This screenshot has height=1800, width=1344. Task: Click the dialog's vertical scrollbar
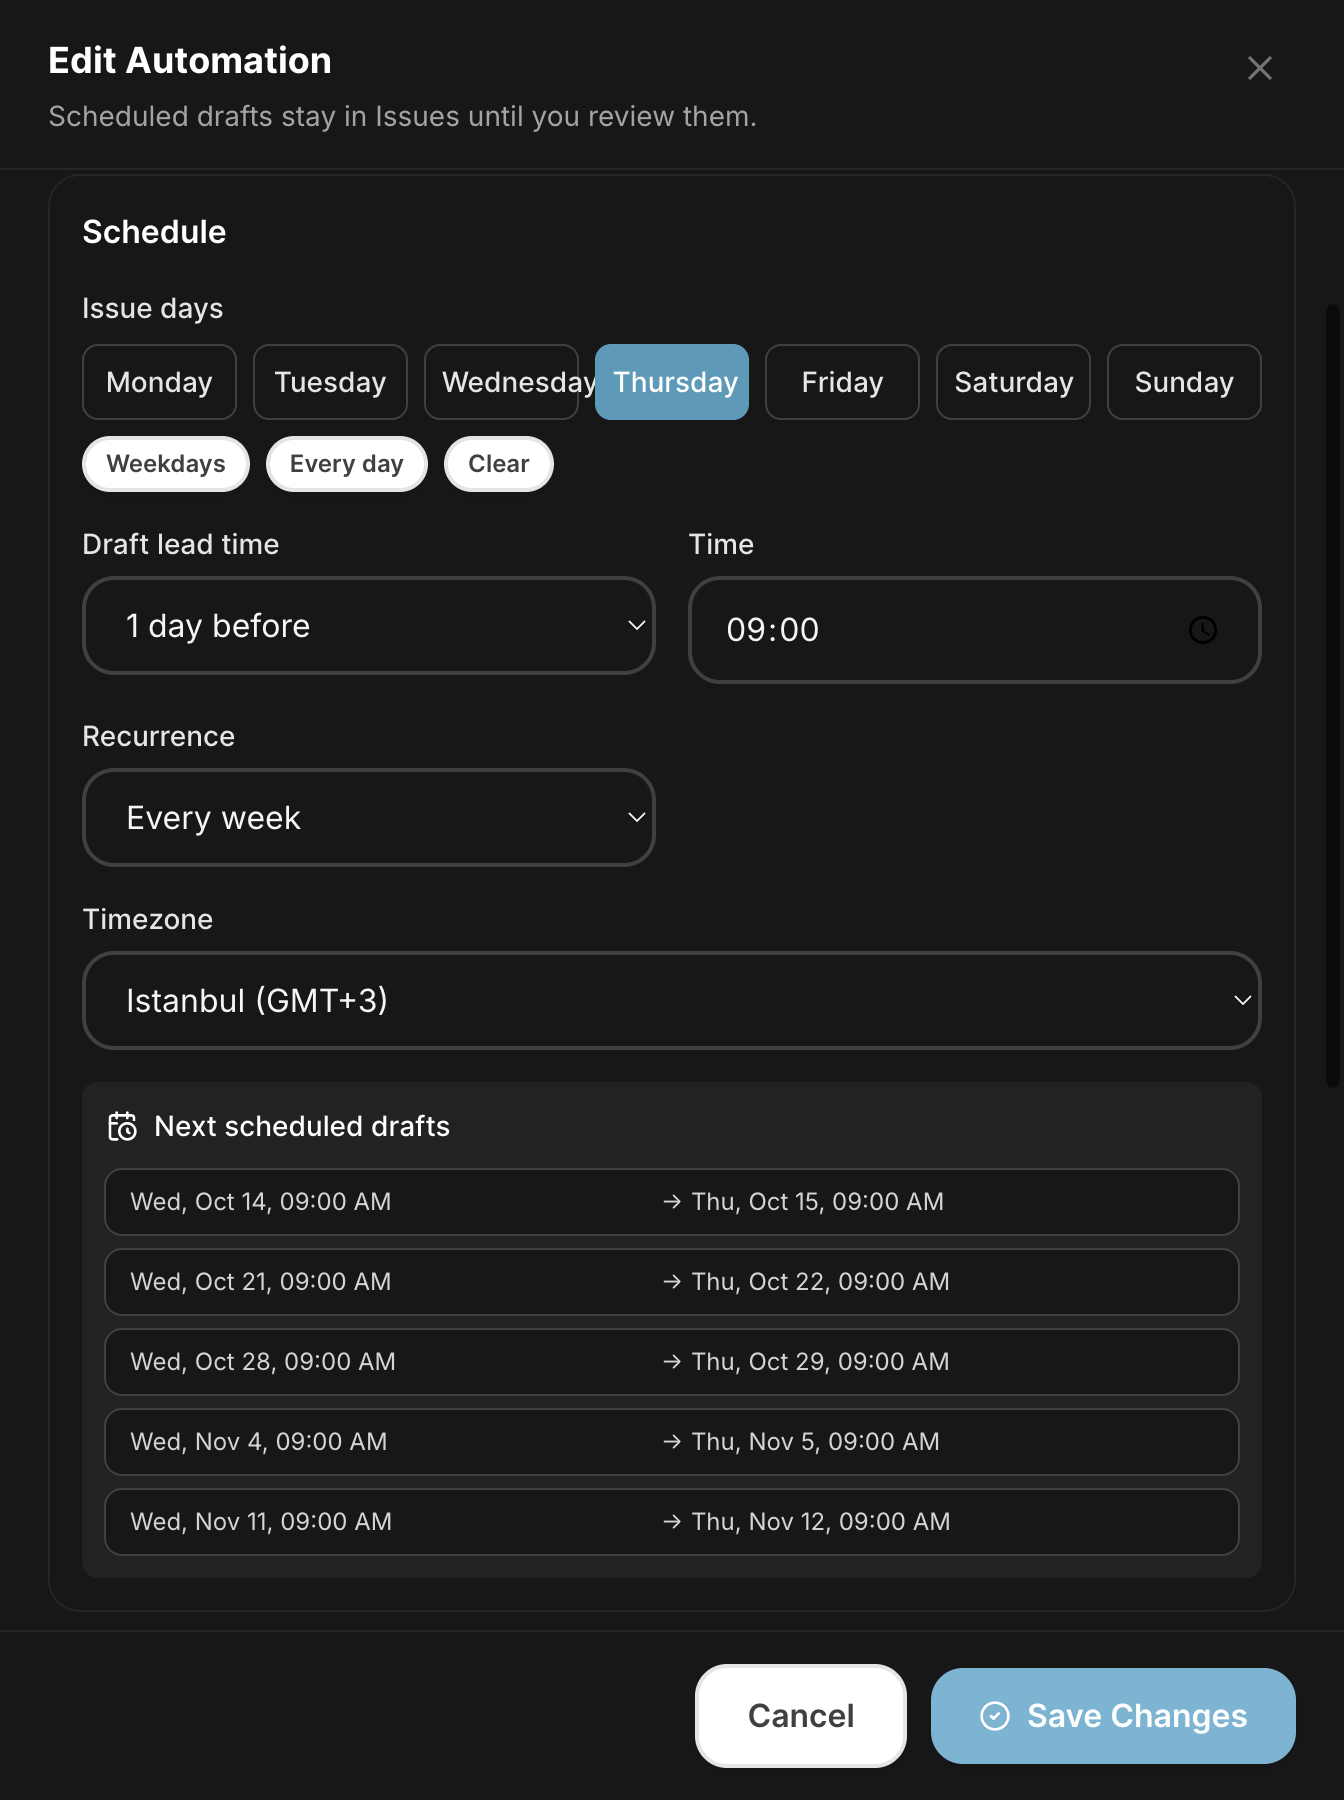1332,696
